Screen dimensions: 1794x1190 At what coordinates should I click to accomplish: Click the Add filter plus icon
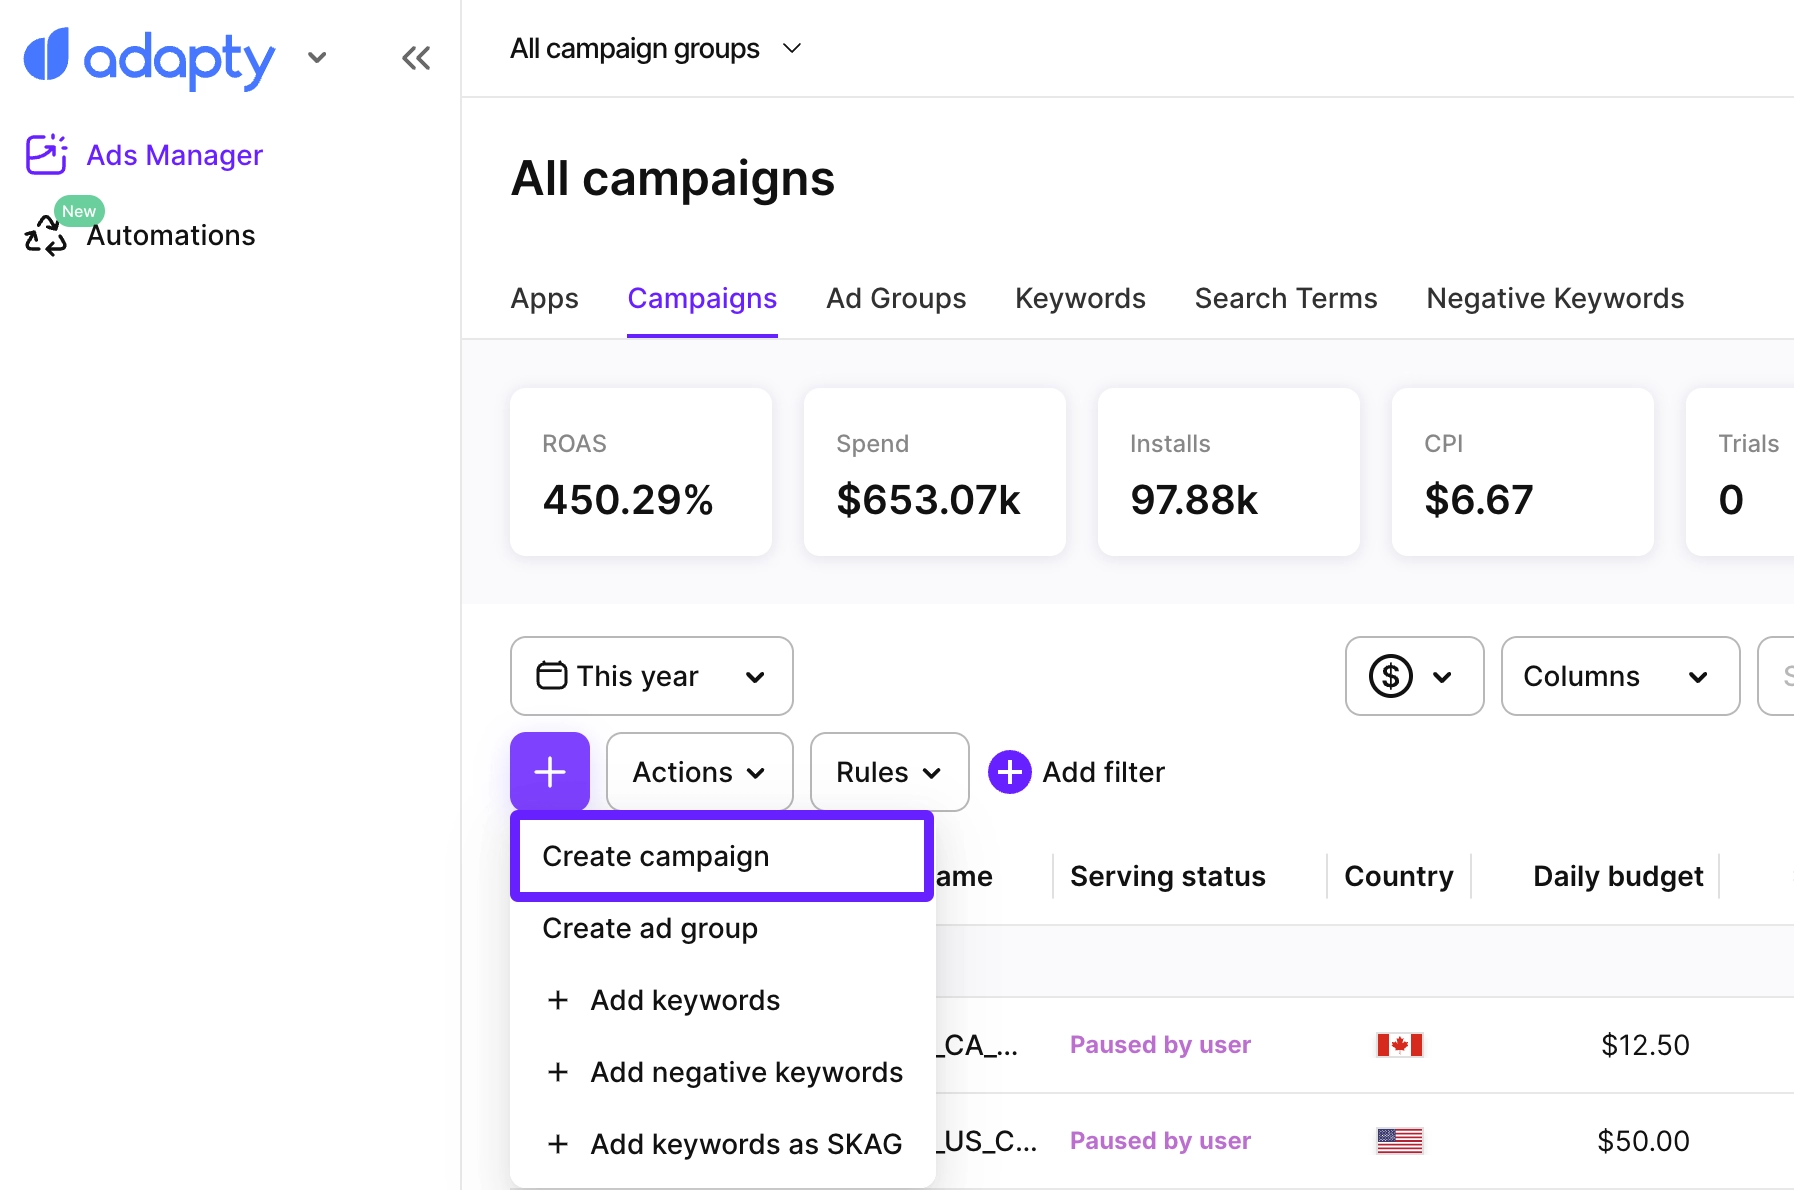tap(1009, 771)
